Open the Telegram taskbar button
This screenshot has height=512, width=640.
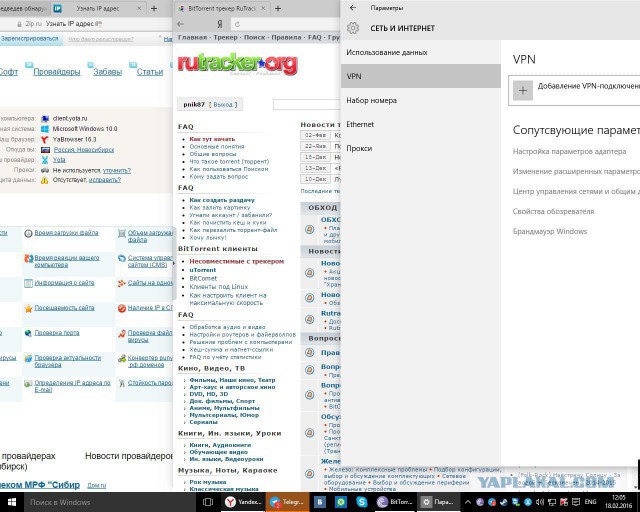(287, 502)
